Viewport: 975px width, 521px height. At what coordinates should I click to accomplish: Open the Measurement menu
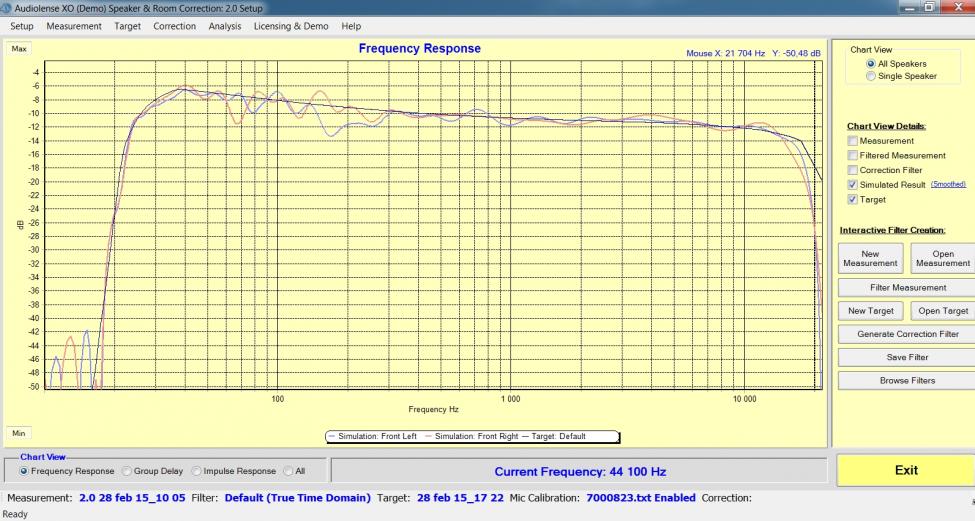pyautogui.click(x=73, y=26)
